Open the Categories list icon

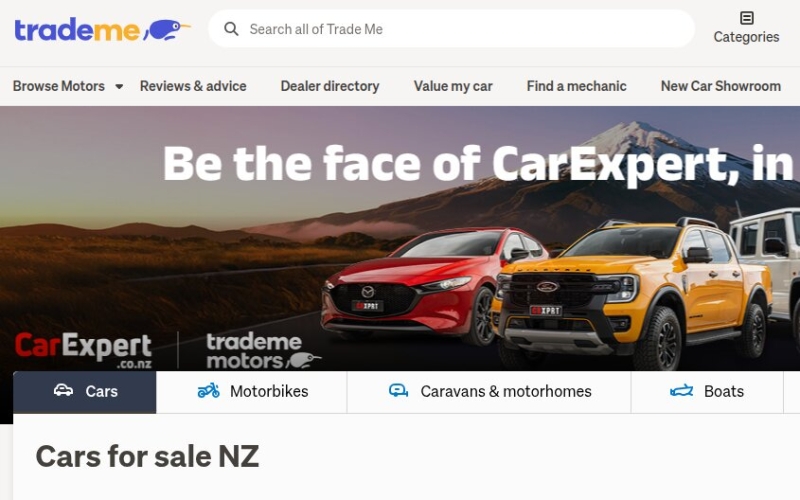[746, 18]
